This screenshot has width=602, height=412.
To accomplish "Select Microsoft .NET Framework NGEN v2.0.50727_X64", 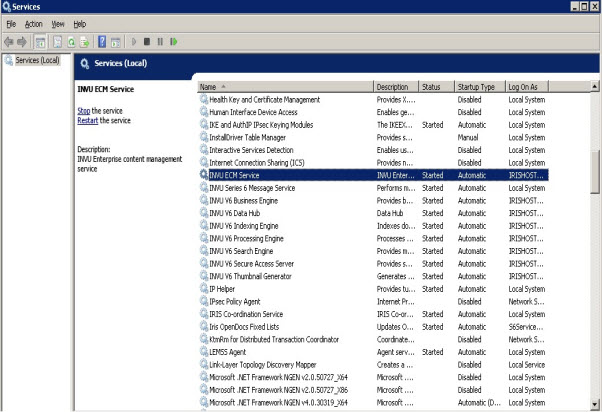I will [278, 377].
